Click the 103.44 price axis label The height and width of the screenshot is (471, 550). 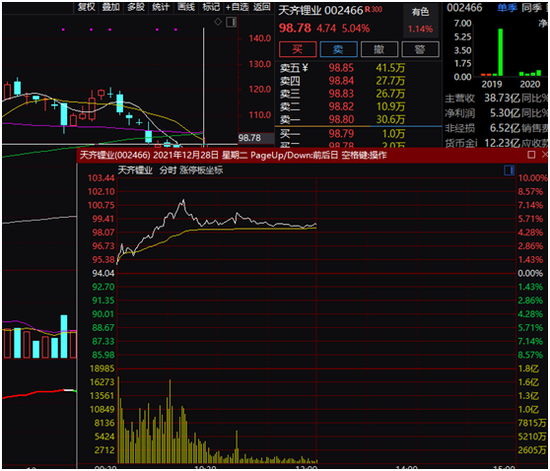[x=101, y=178]
